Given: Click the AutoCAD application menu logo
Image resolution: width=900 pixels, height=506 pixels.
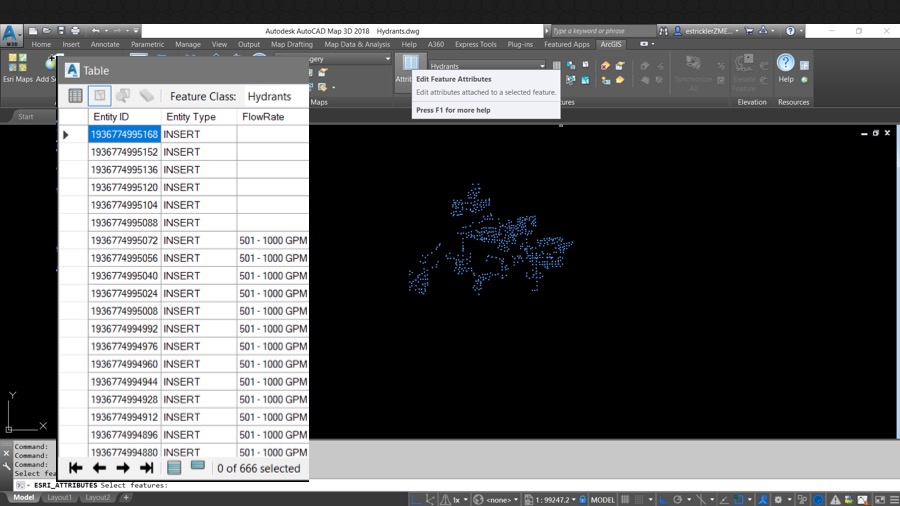Looking at the screenshot, I should coord(10,35).
